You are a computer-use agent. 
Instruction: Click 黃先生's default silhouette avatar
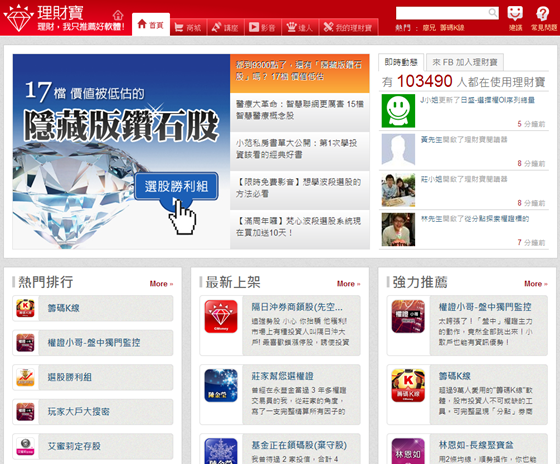click(398, 150)
